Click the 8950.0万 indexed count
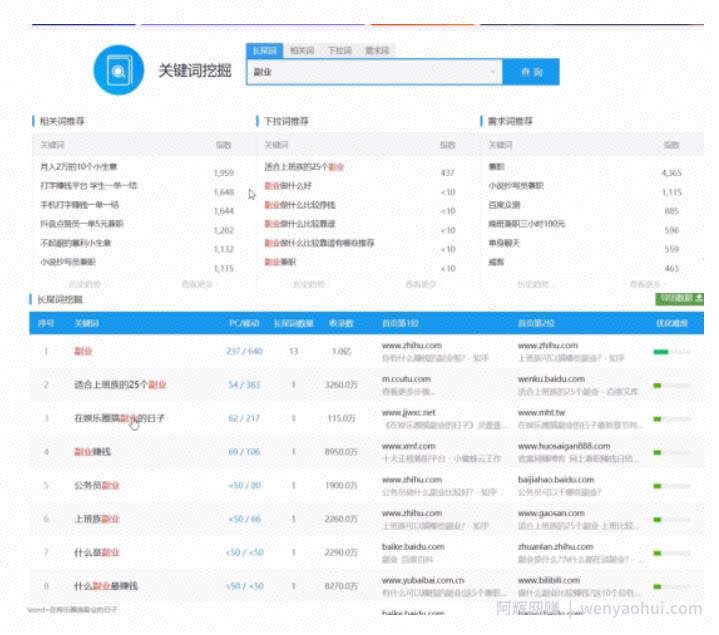 341,452
